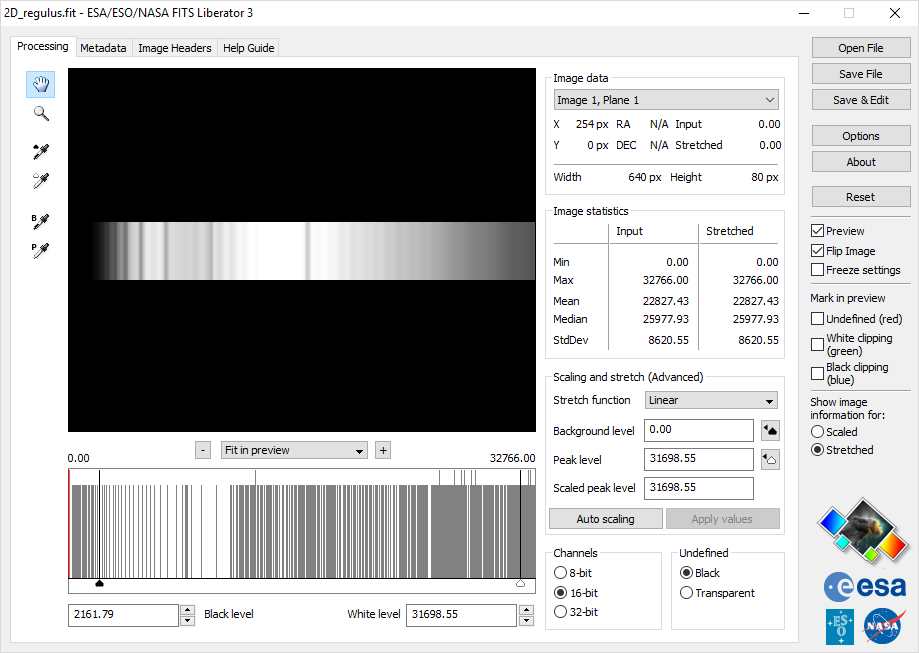This screenshot has height=653, width=919.
Task: Select the Peak level (P) eyedropper
Action: (41, 250)
